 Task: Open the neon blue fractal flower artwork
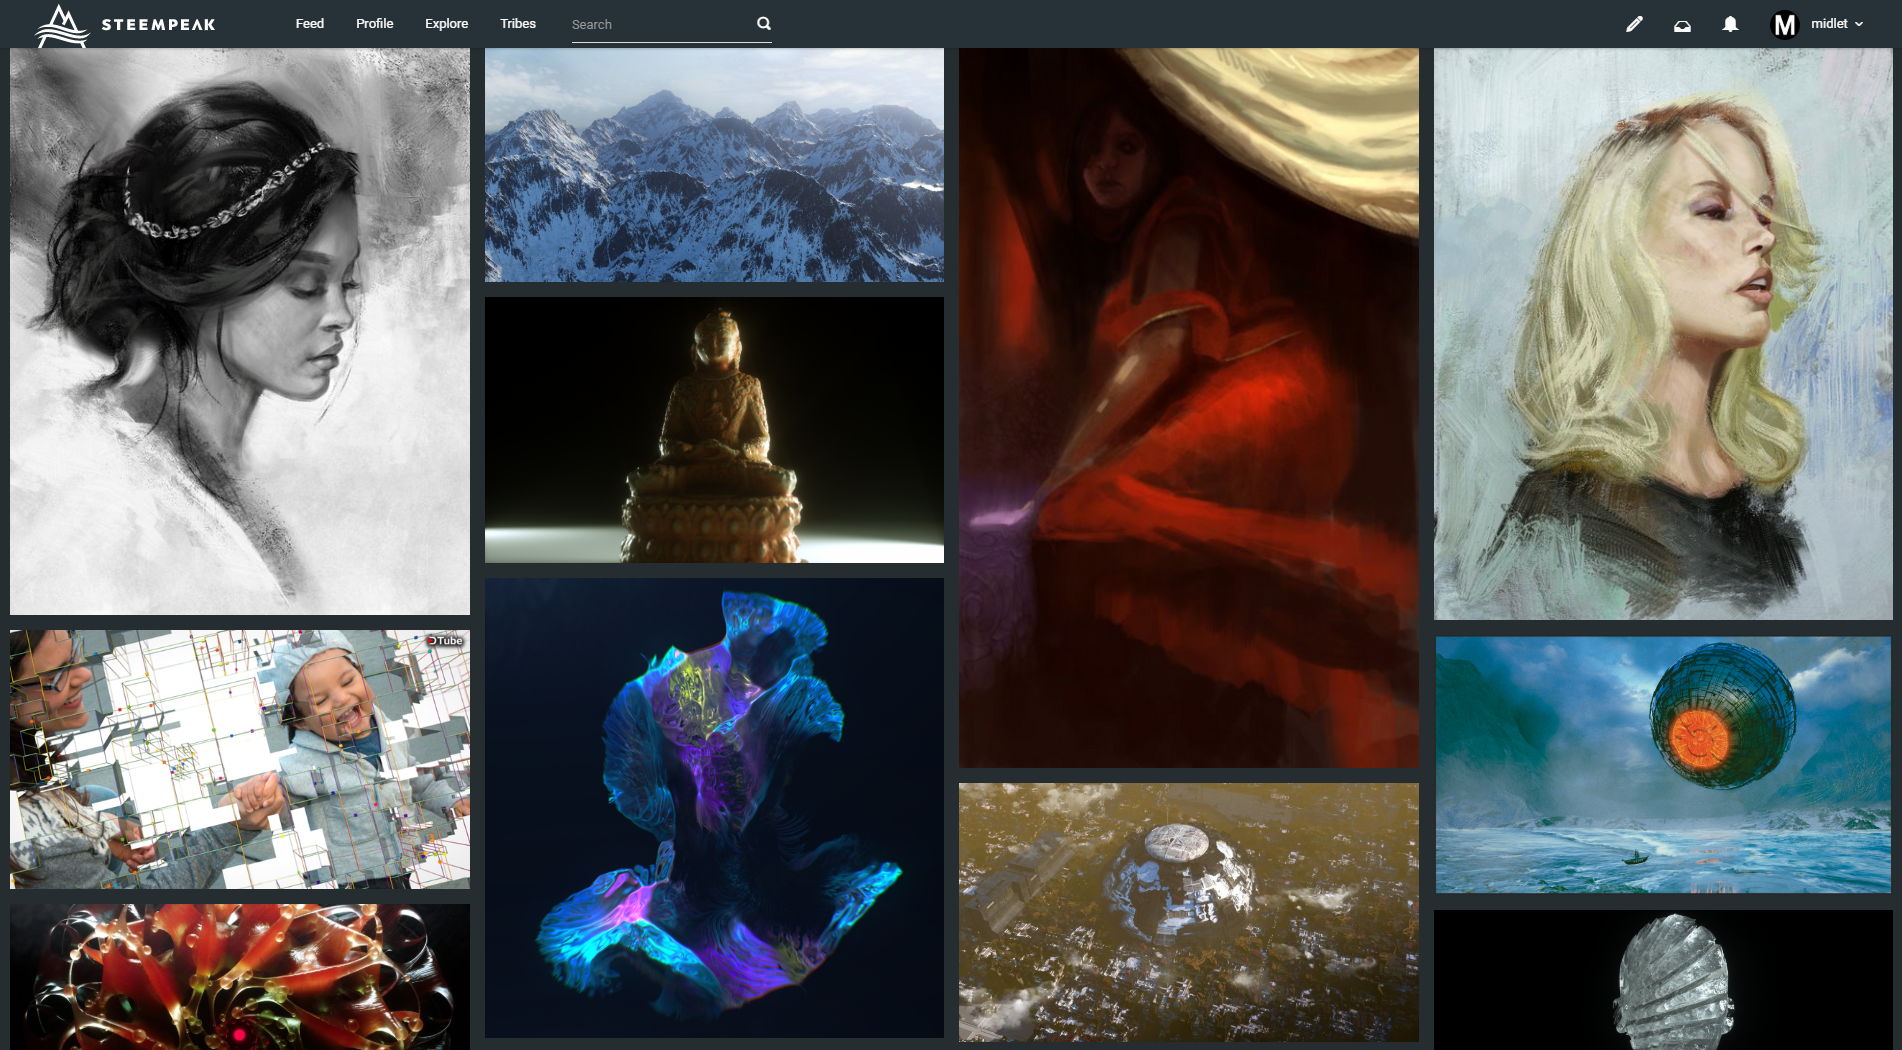(714, 808)
